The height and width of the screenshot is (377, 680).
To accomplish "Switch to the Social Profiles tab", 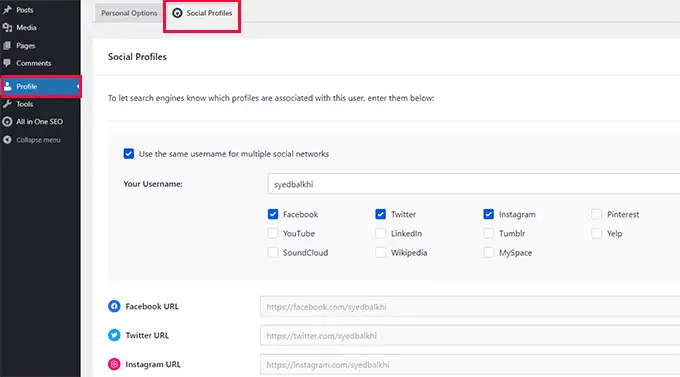I will 202,13.
